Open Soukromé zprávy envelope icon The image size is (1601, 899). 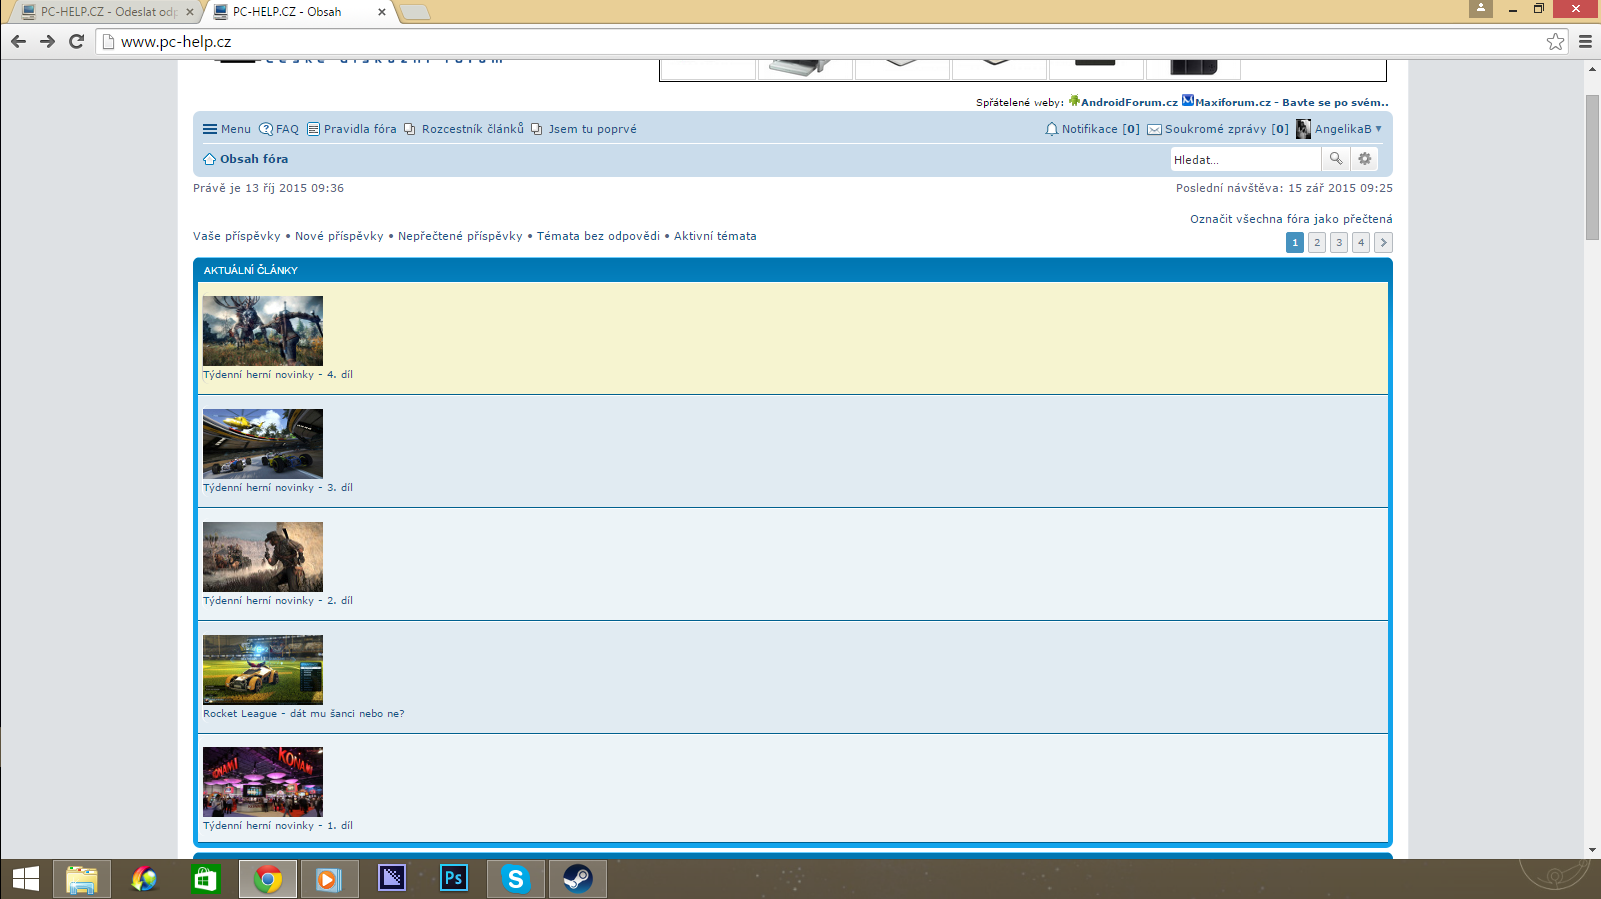click(1154, 129)
